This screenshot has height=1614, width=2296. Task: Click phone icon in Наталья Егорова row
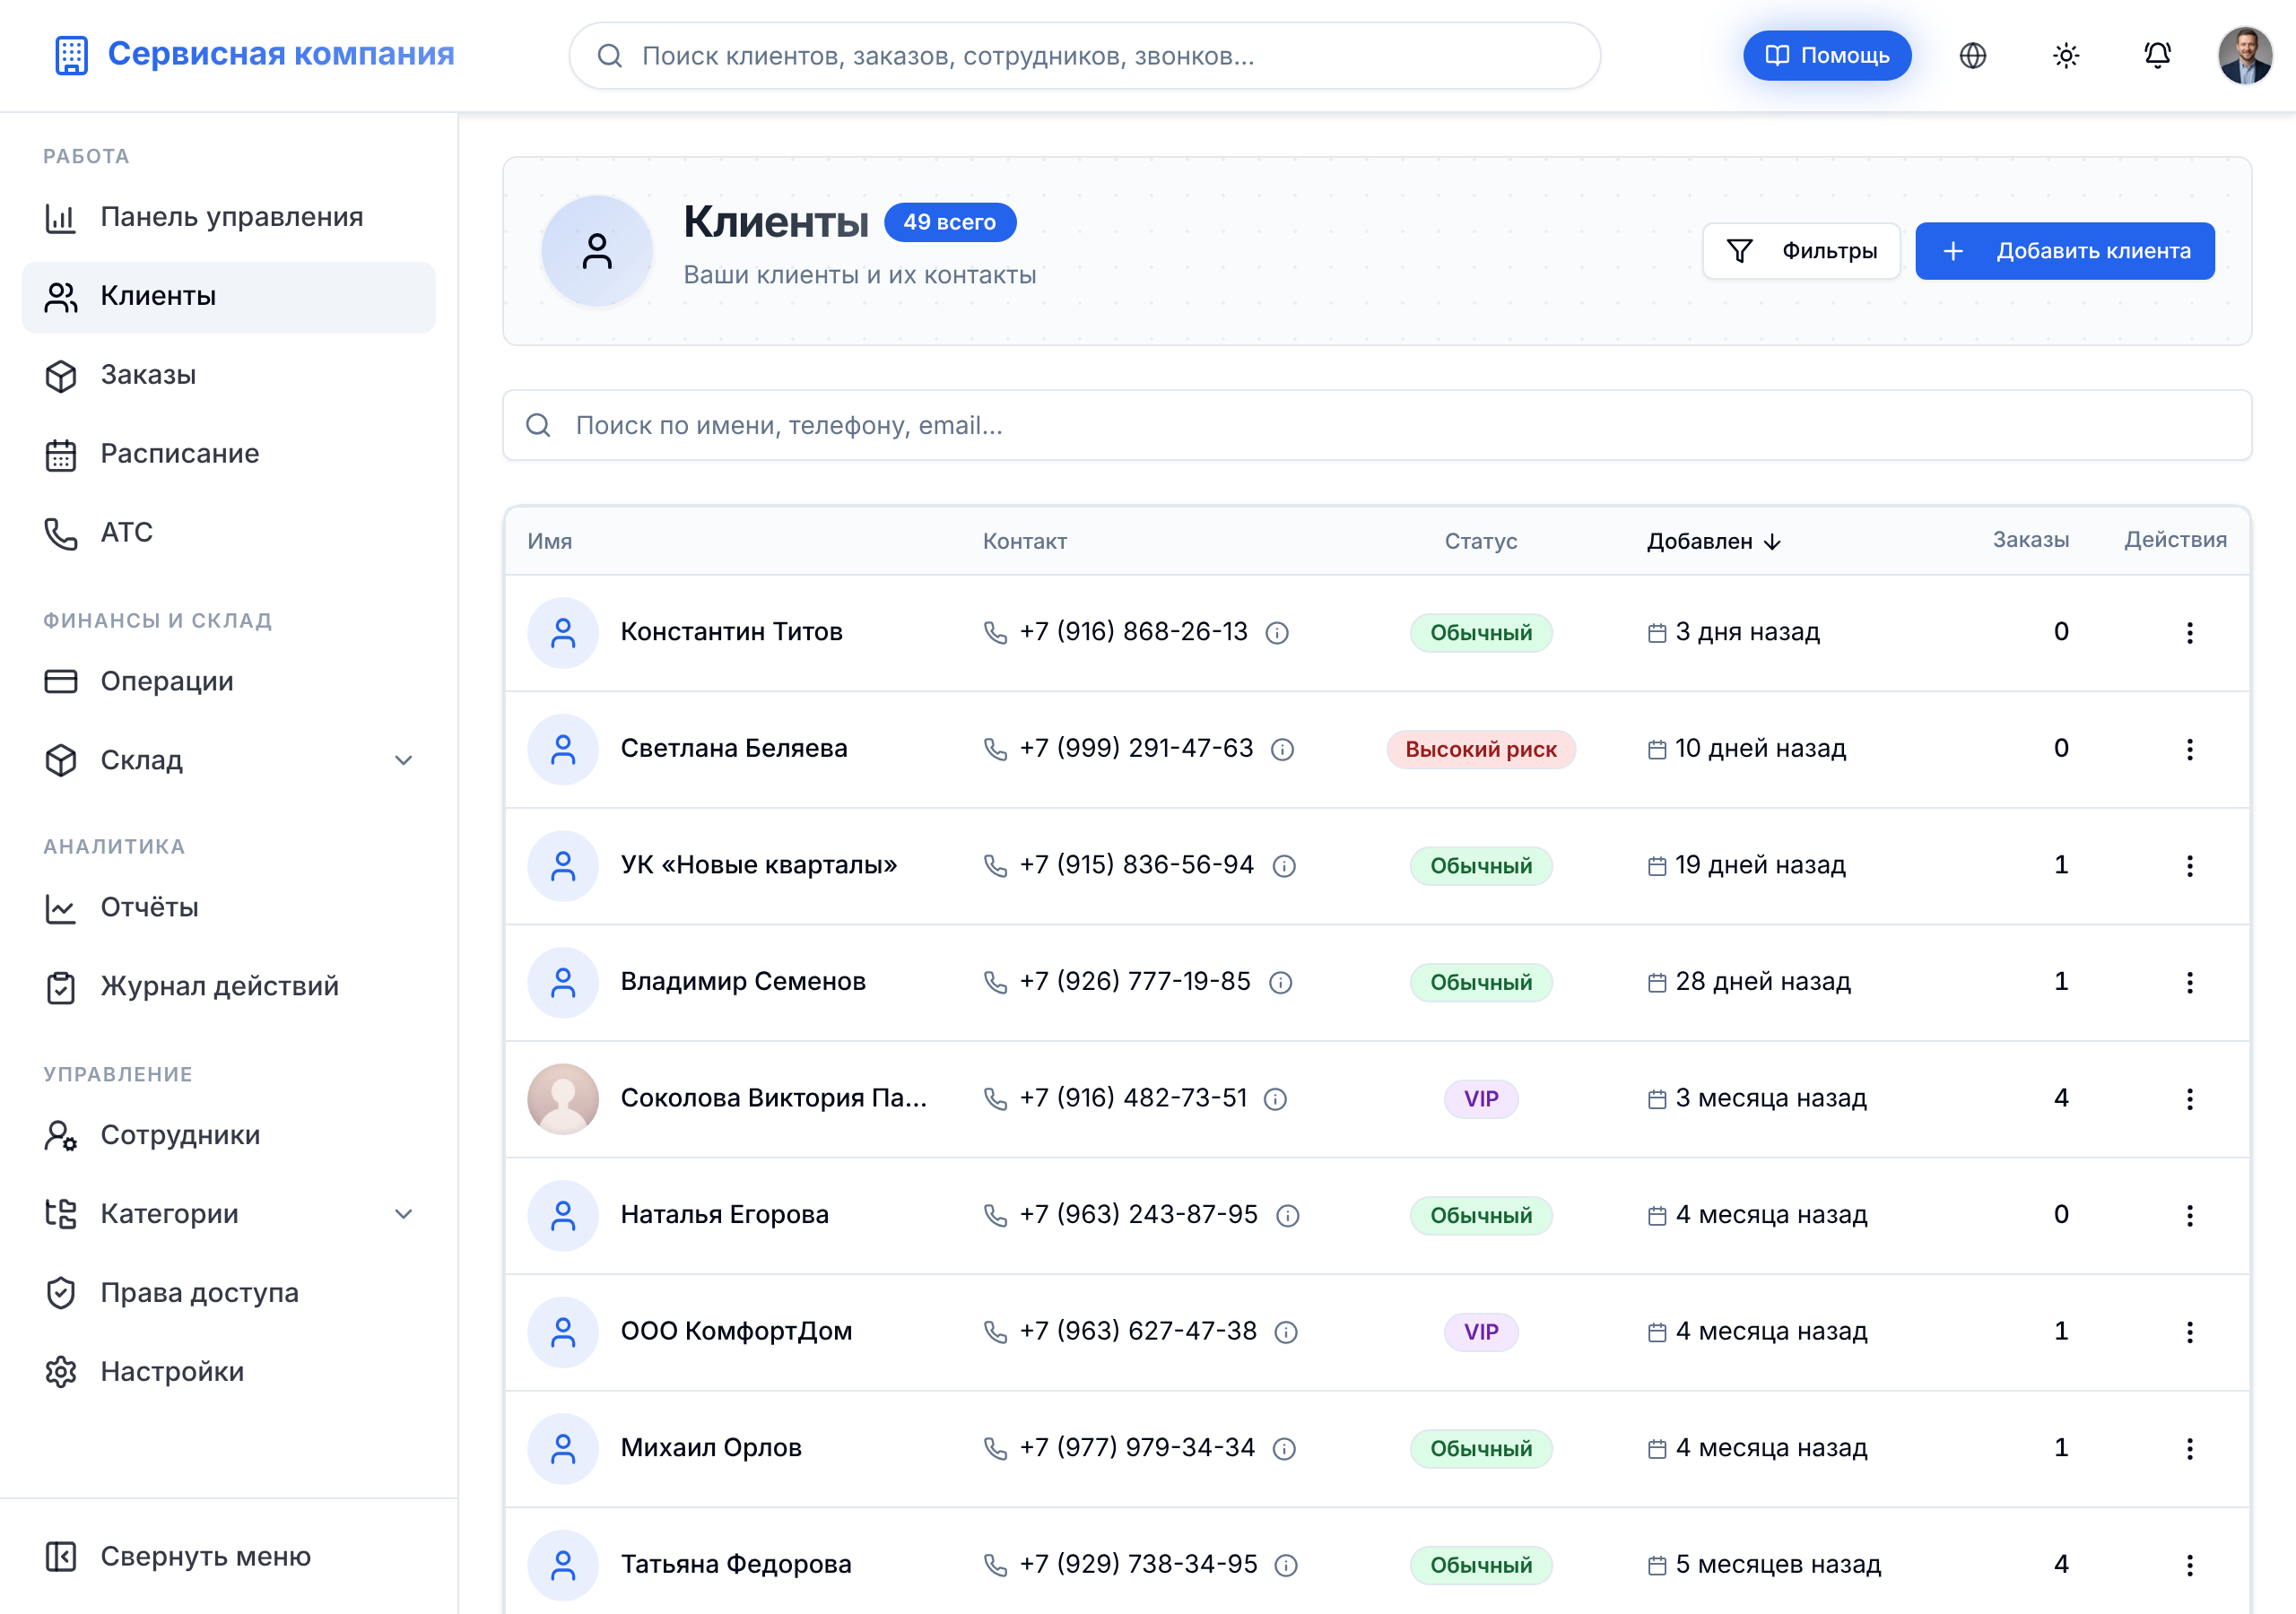coord(995,1216)
